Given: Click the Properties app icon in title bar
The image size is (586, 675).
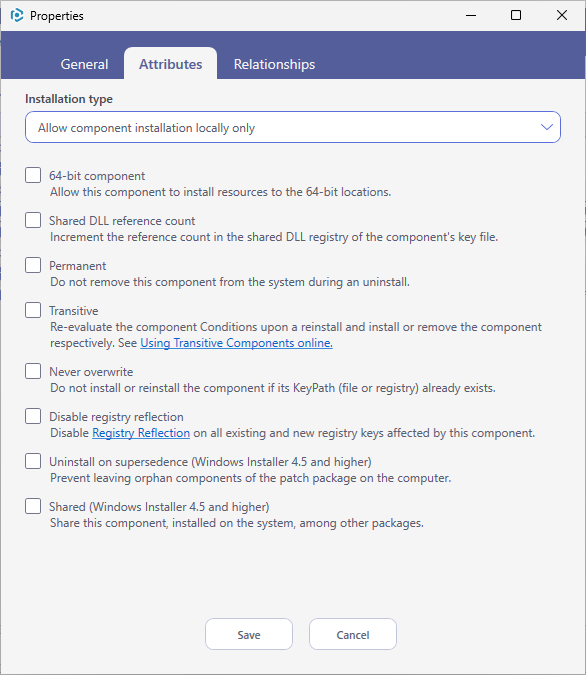Looking at the screenshot, I should (x=16, y=15).
